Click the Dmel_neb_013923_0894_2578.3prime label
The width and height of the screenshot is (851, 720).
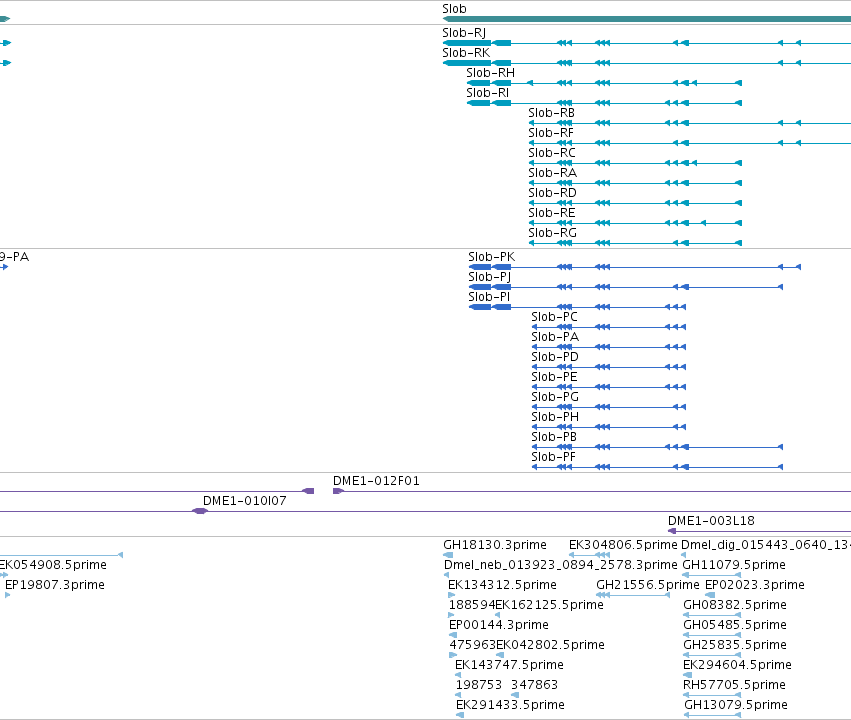[x=561, y=565]
